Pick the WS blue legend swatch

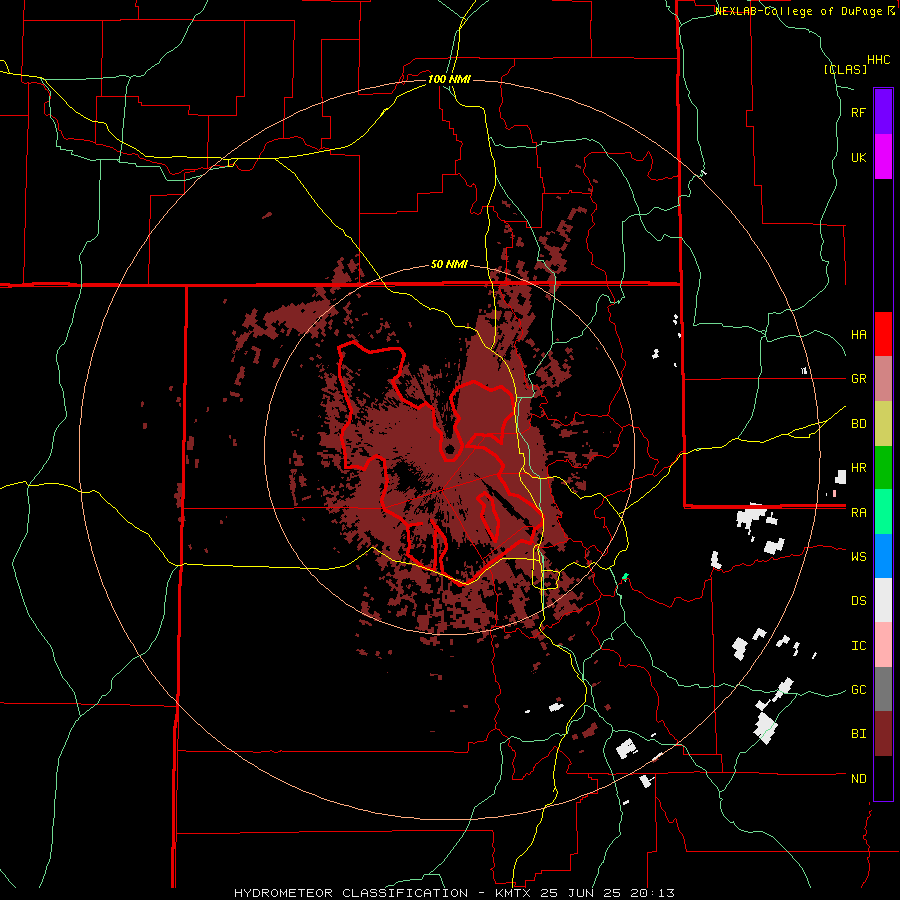[x=883, y=556]
